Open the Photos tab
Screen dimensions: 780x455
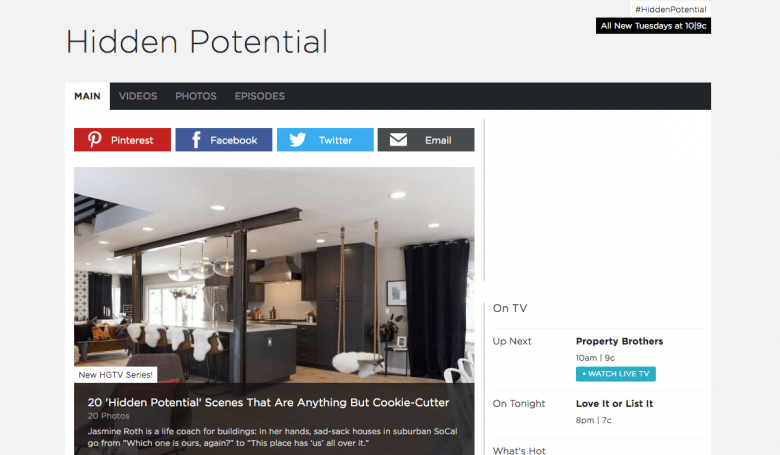pos(195,96)
